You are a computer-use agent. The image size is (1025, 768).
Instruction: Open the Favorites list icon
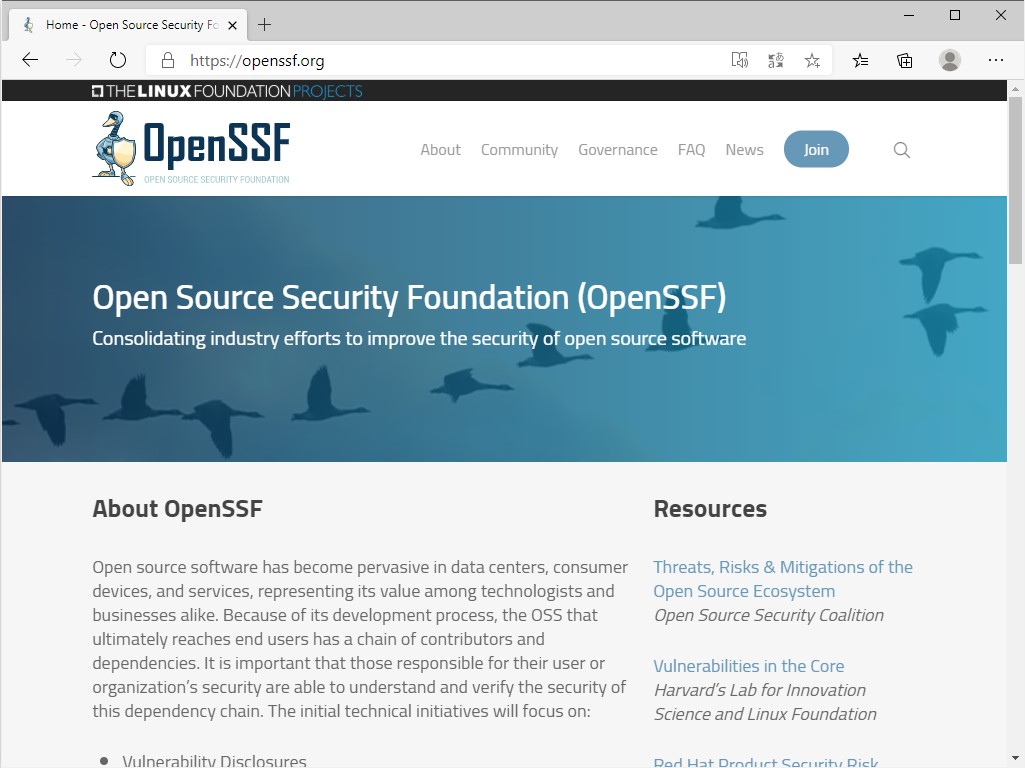(860, 60)
